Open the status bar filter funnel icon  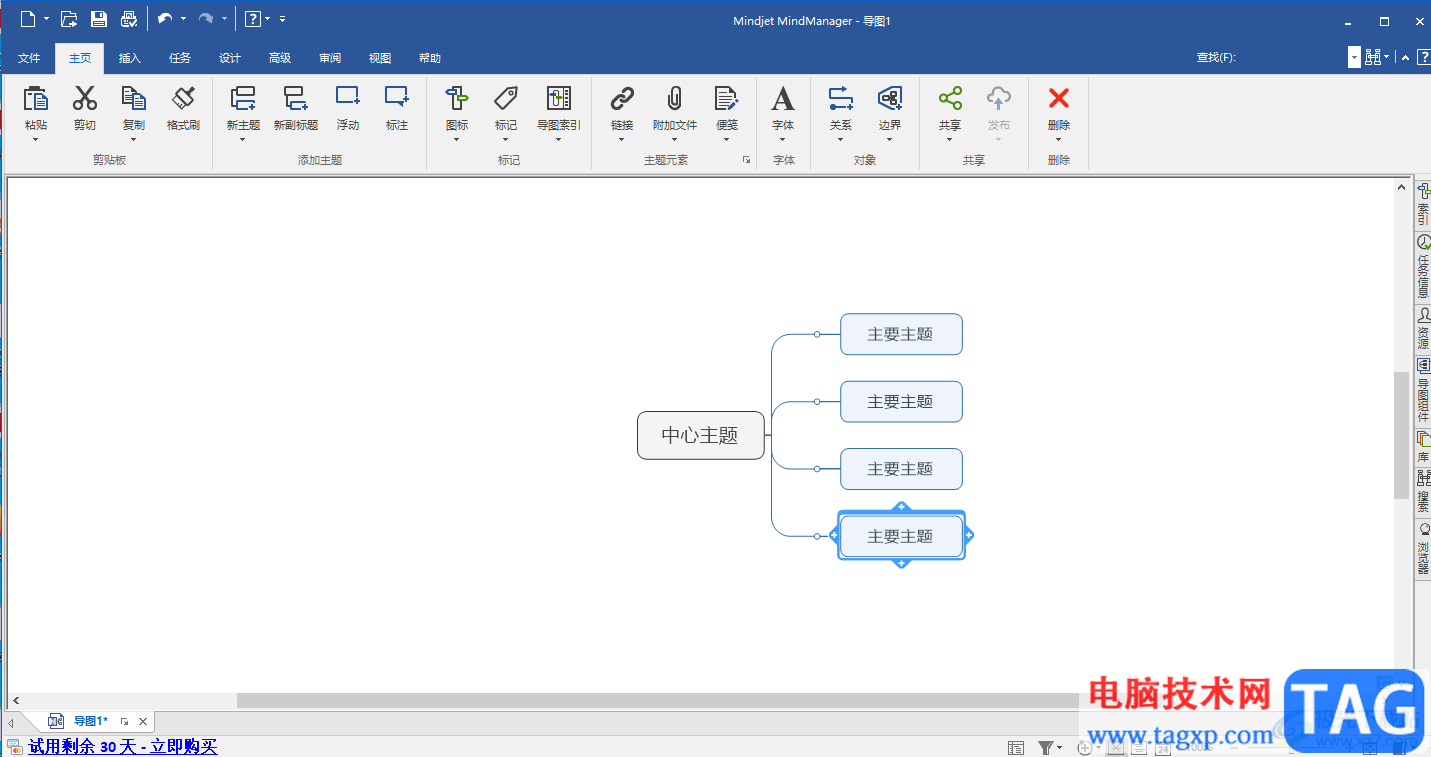click(x=1046, y=747)
